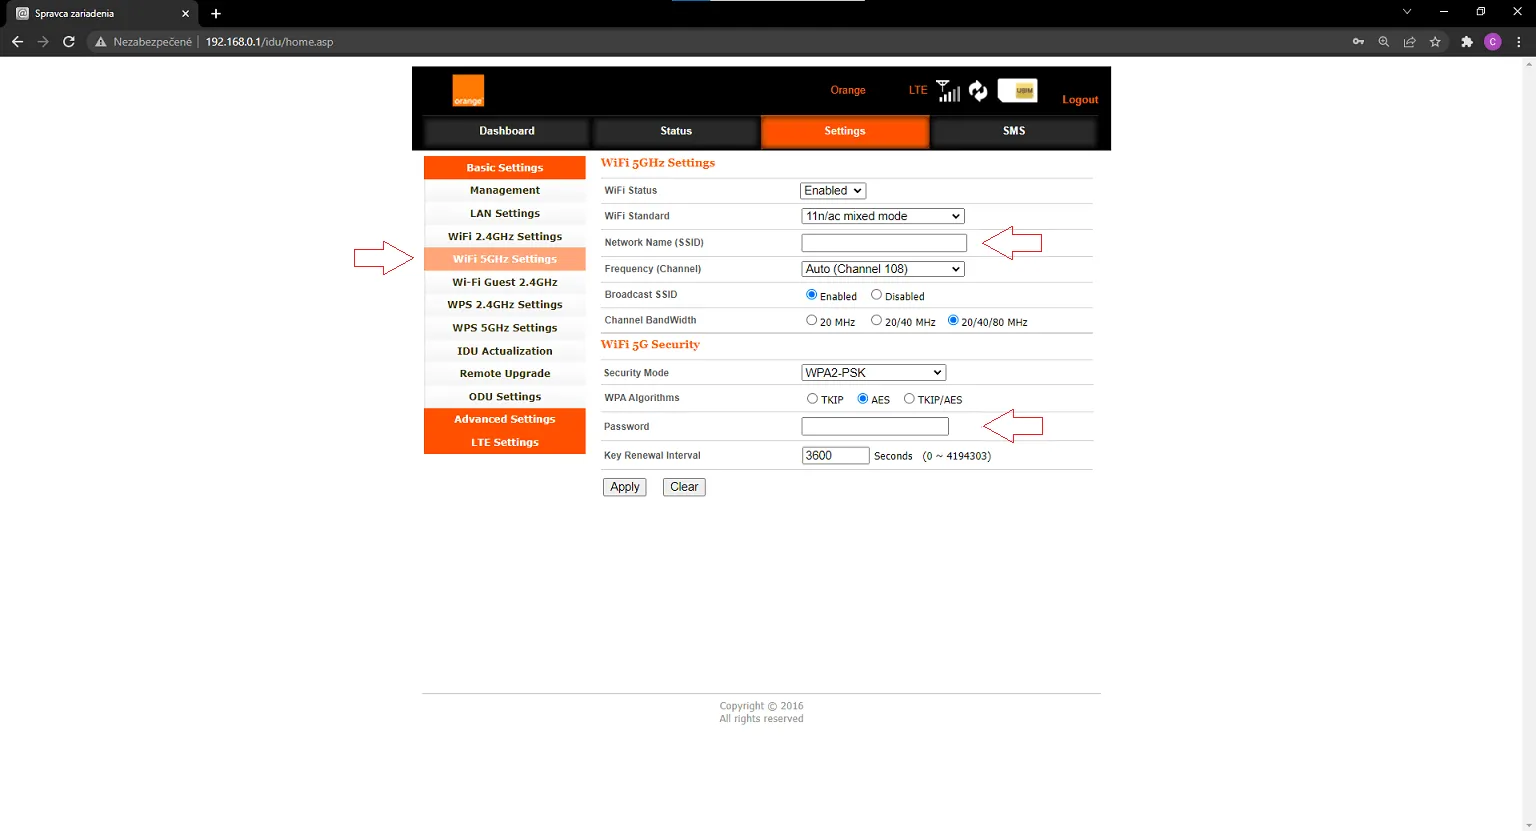Viewport: 1536px width, 831px height.
Task: Open the WiFi Status dropdown
Action: (833, 191)
